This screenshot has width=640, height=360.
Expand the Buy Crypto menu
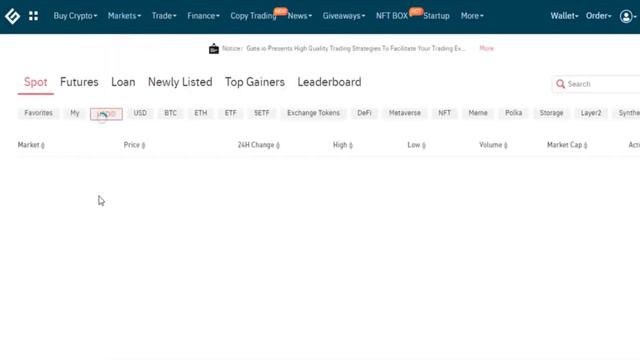[x=76, y=16]
